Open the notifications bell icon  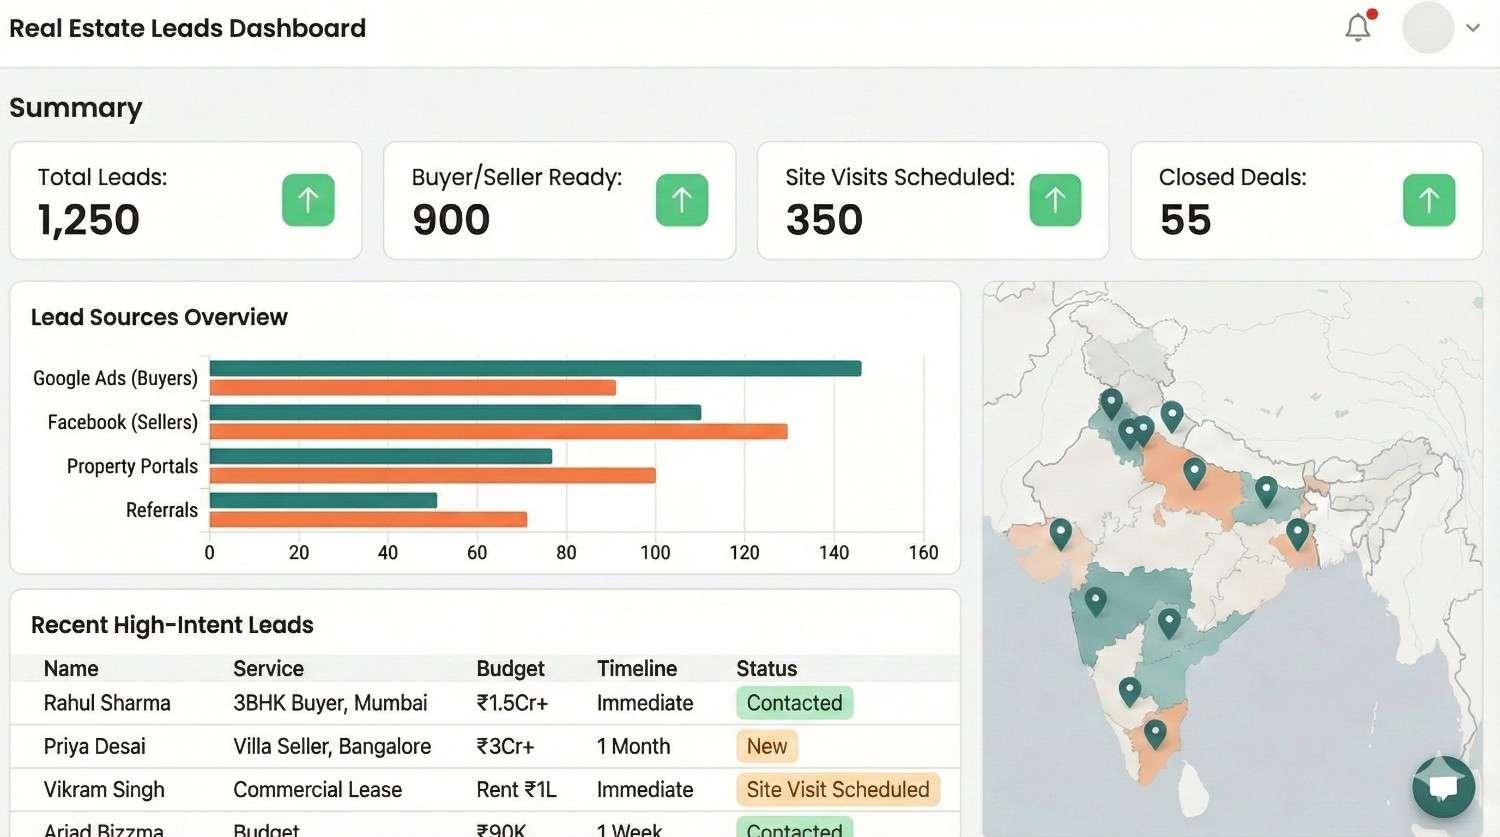coord(1357,27)
